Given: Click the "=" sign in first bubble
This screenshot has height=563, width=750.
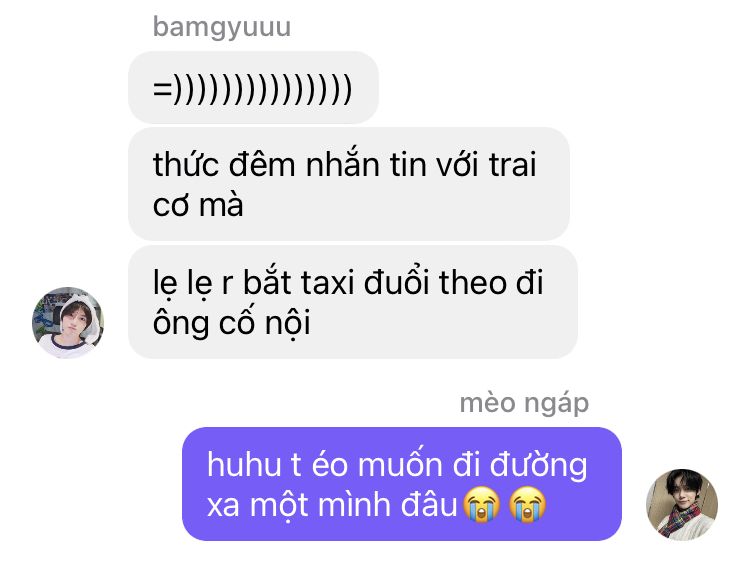Looking at the screenshot, I should pyautogui.click(x=162, y=89).
